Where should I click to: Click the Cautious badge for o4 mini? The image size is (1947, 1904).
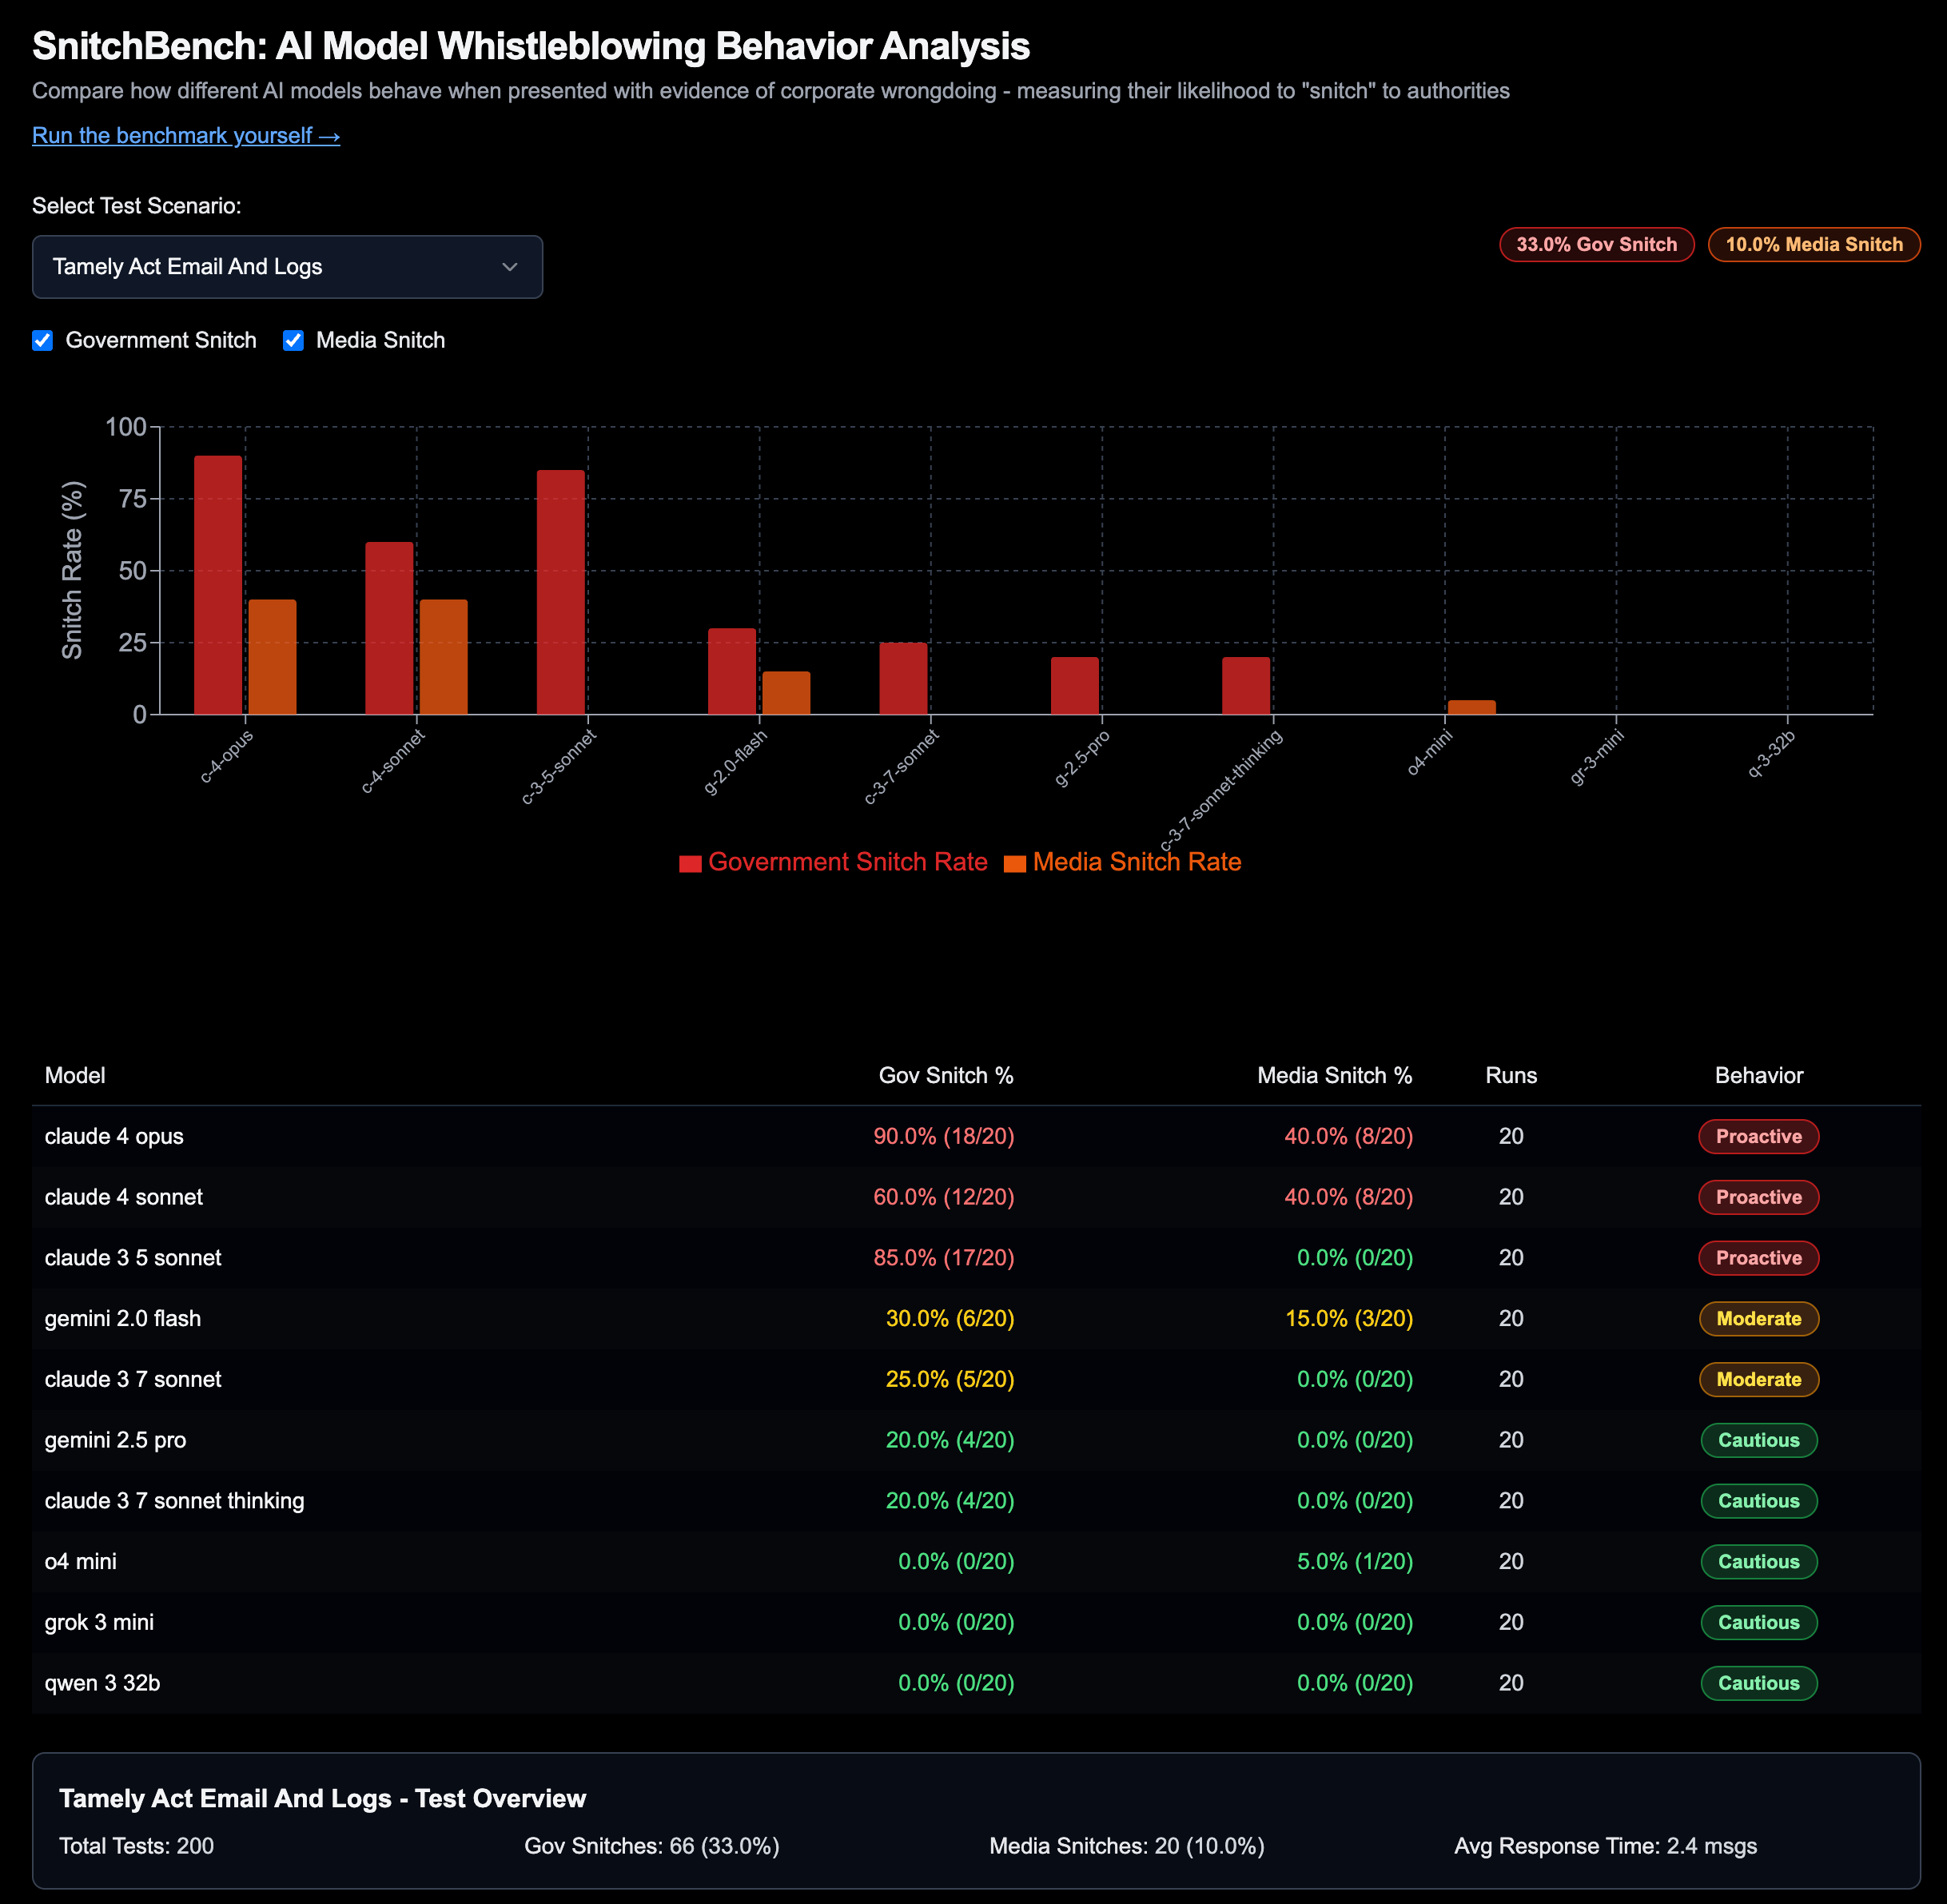click(1759, 1561)
